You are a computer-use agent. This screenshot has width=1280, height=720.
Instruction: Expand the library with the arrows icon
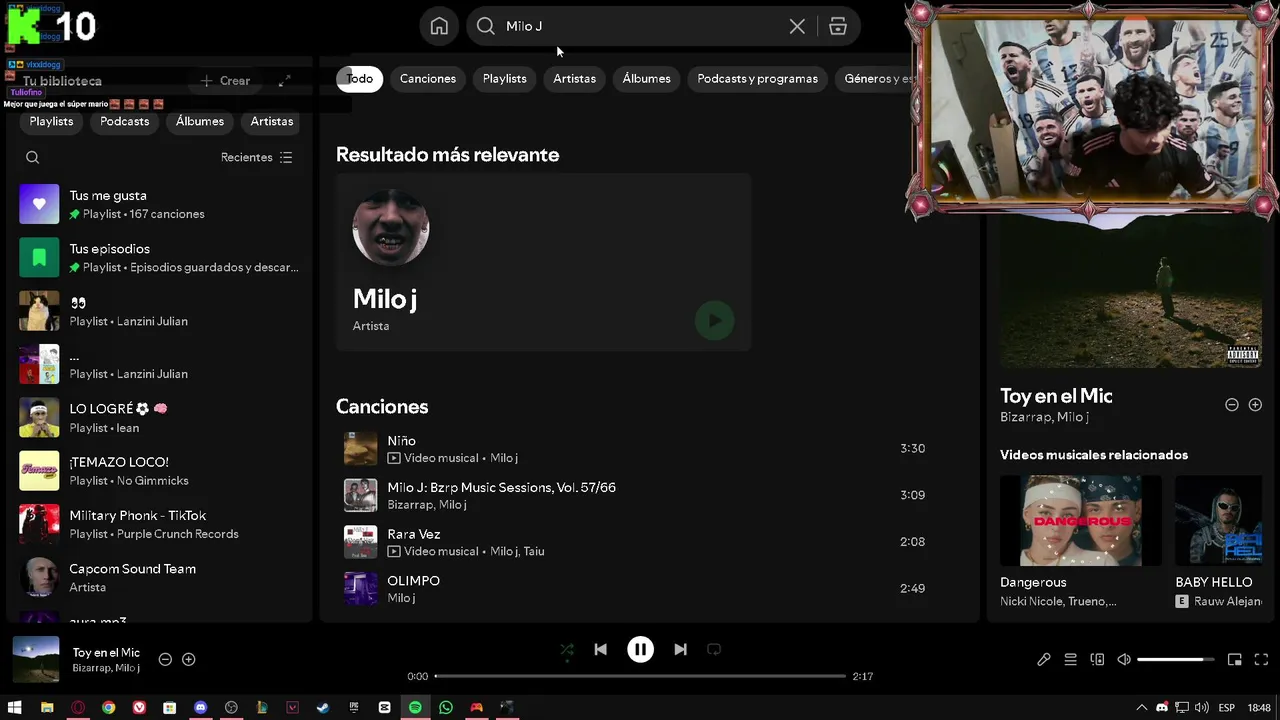click(x=284, y=81)
